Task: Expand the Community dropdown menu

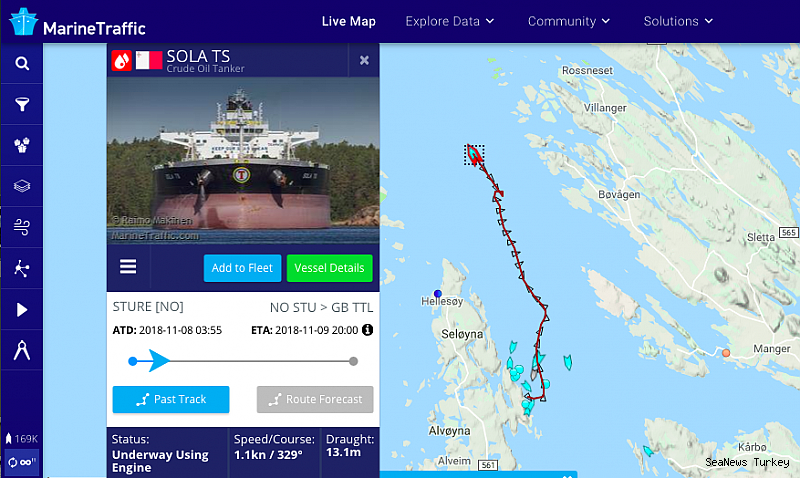Action: tap(568, 21)
